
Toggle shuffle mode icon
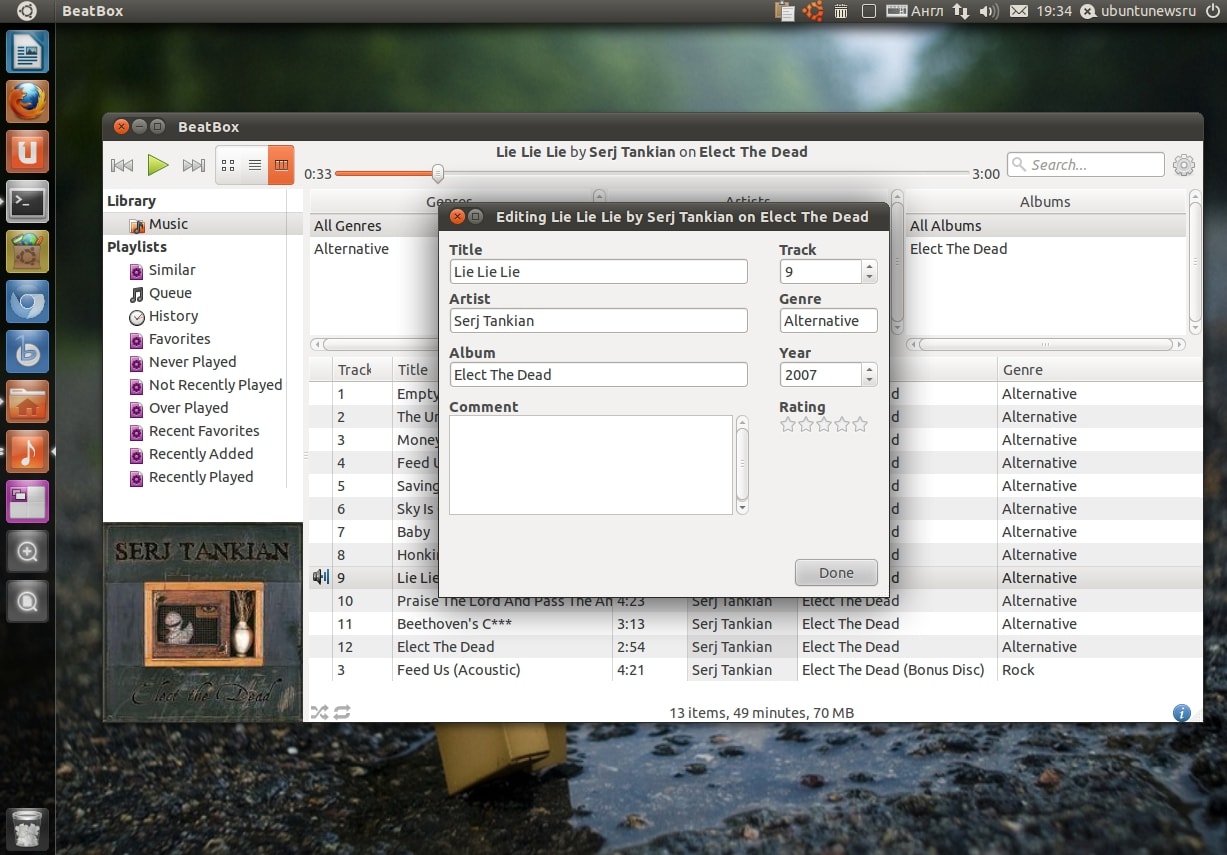click(x=319, y=712)
